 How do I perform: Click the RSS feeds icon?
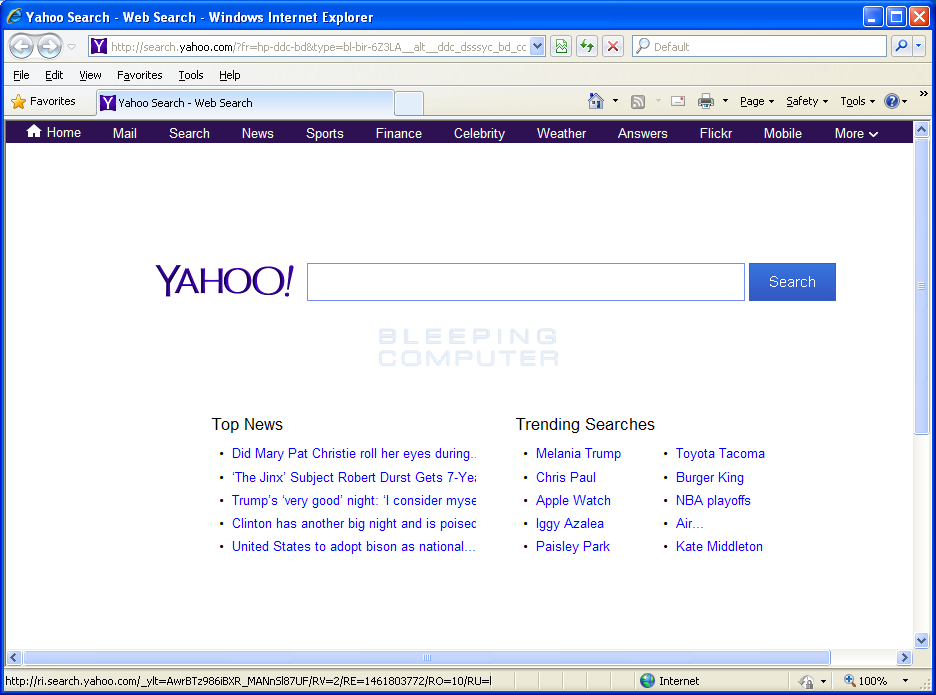(638, 102)
